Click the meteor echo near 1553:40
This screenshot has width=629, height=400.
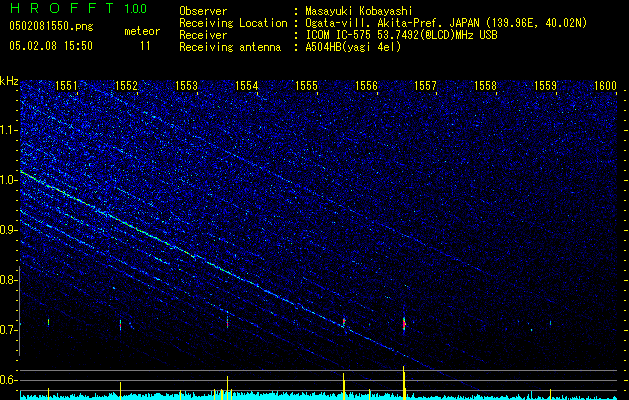click(227, 322)
